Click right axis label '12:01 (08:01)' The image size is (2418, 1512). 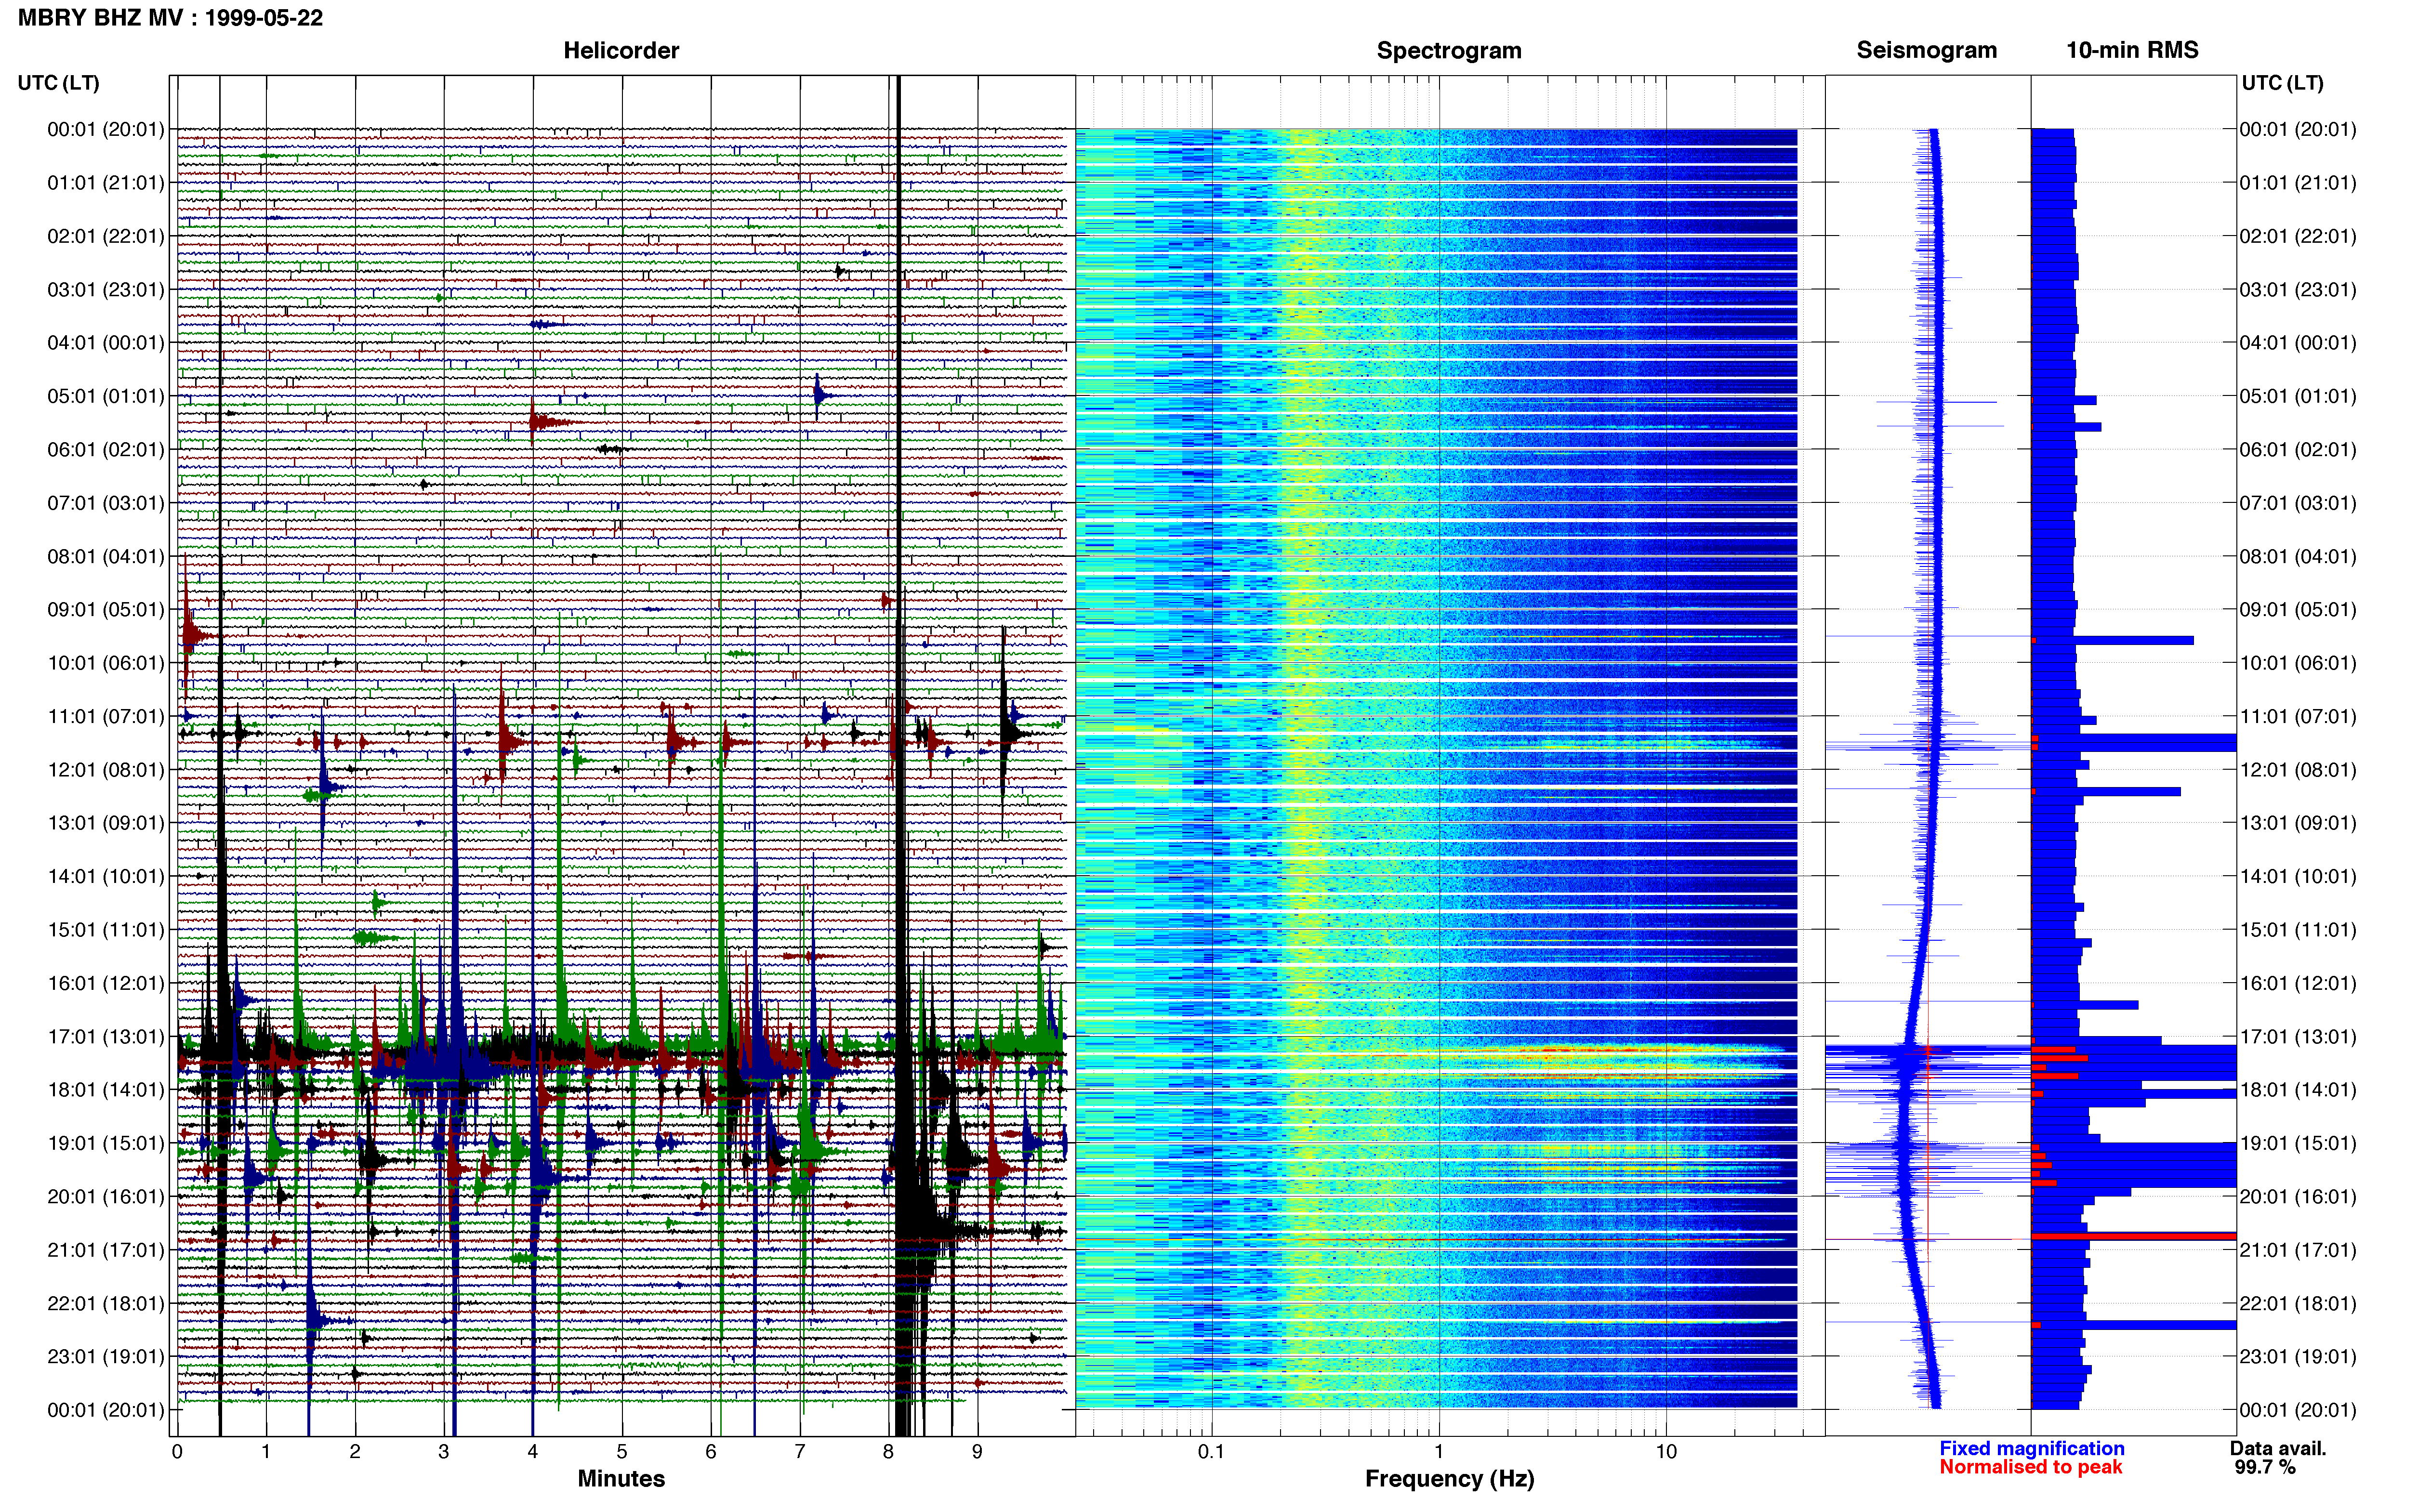(2298, 770)
